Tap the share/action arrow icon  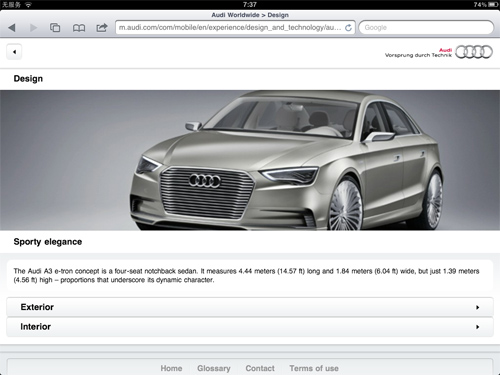102,27
